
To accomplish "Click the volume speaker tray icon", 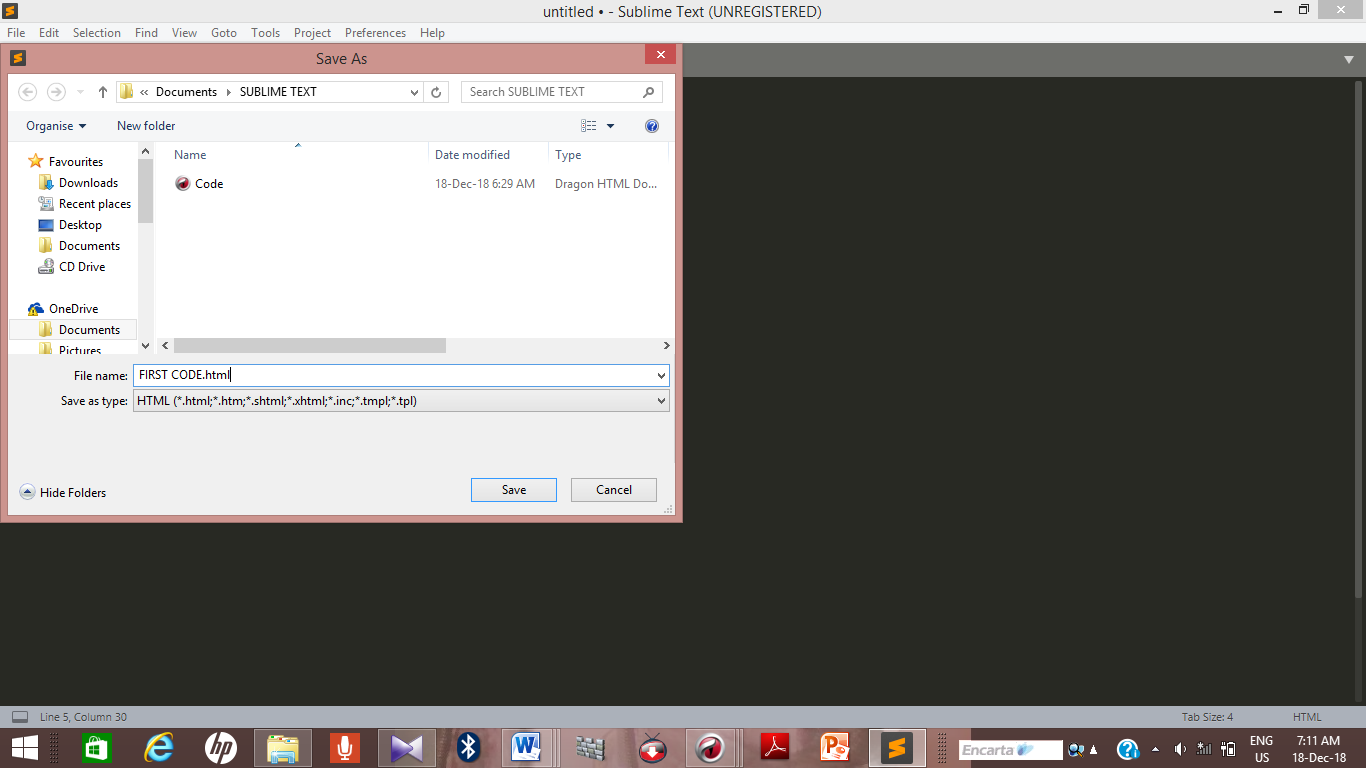I will [1180, 749].
